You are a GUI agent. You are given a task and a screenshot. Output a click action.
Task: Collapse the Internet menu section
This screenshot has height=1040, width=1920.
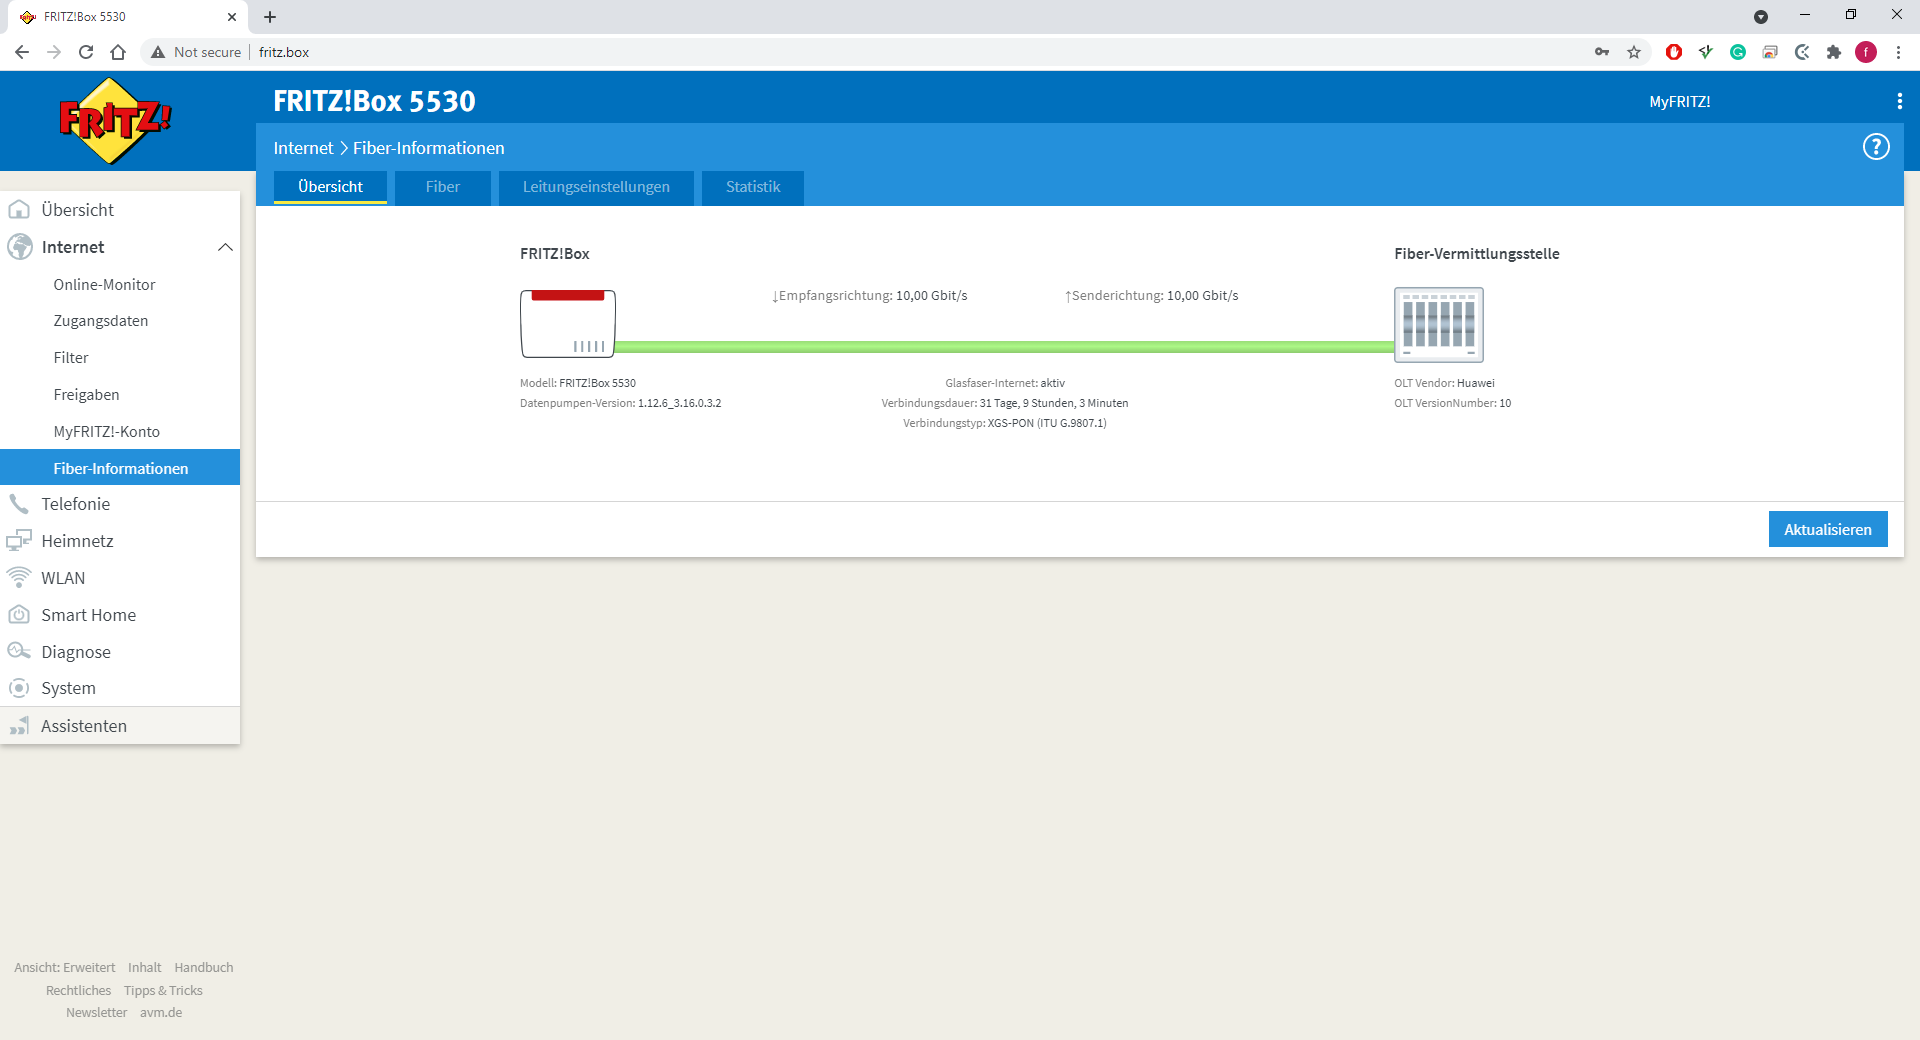point(225,247)
